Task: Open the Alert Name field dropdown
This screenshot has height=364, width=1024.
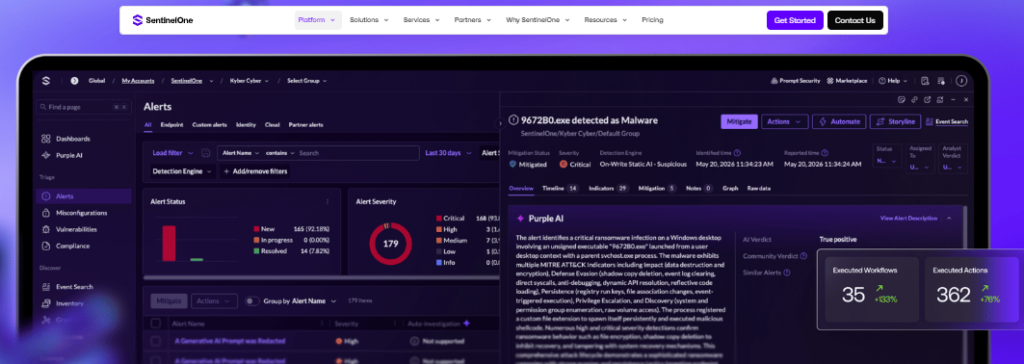Action: 241,153
